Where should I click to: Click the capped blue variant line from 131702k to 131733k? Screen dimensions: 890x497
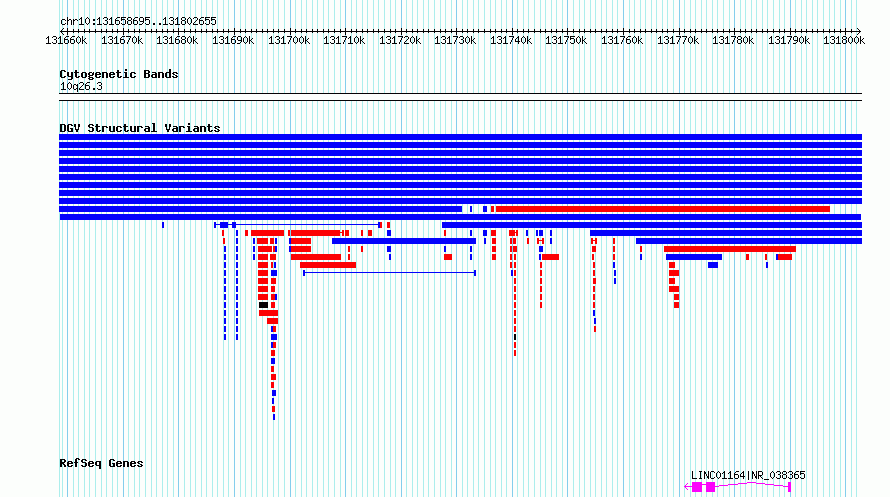(389, 273)
